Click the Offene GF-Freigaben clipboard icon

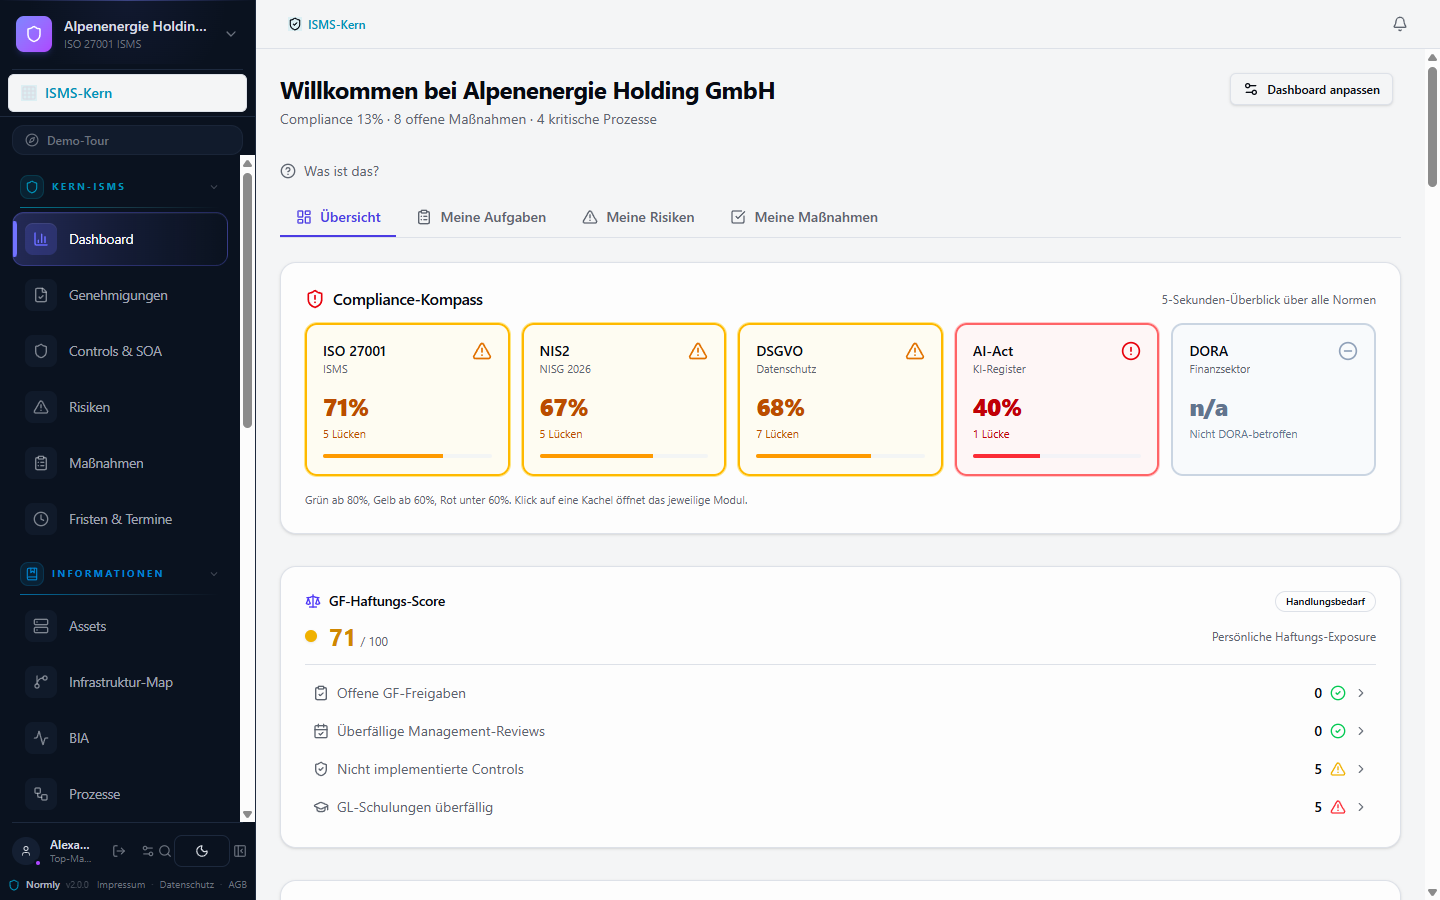point(321,693)
